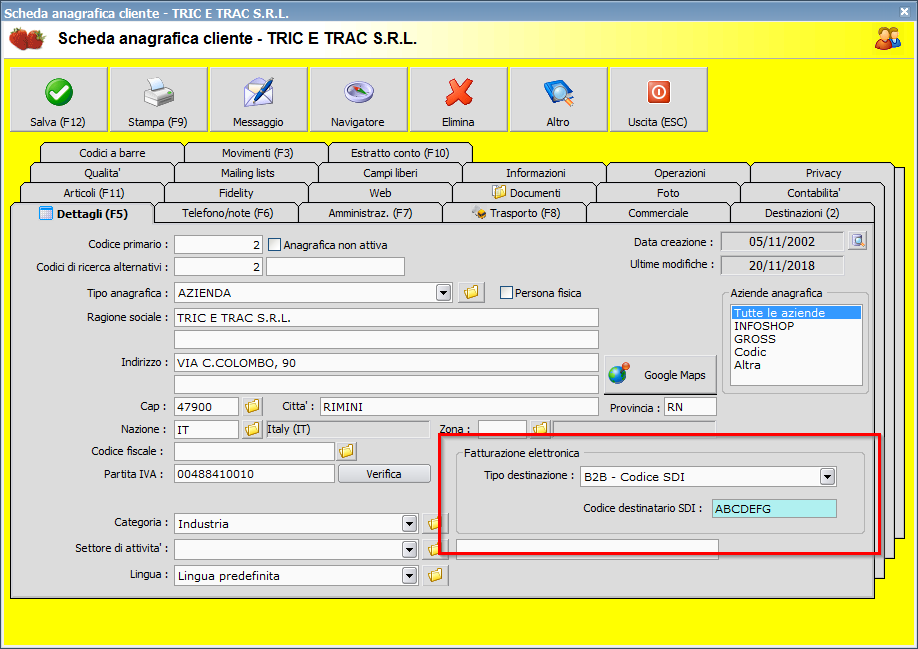Select Tutte le aziende in the list

click(x=796, y=313)
